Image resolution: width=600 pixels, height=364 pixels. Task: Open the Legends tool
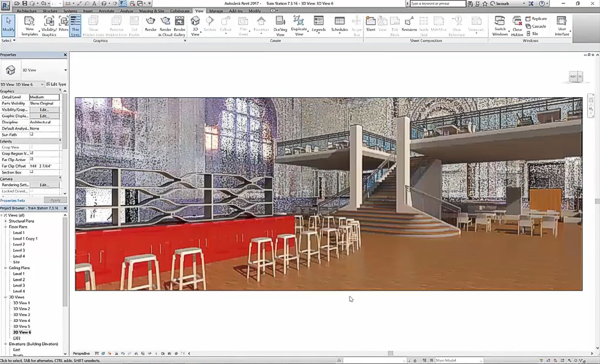(x=318, y=24)
